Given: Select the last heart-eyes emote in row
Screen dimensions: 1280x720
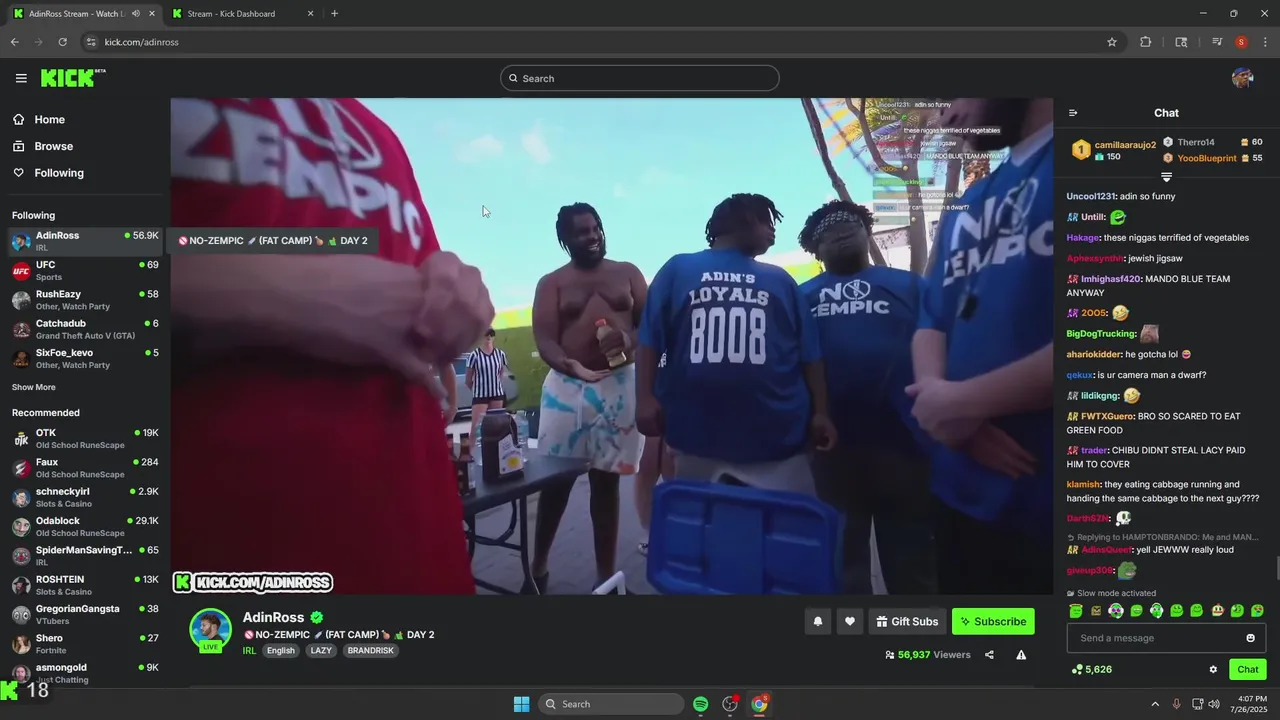Looking at the screenshot, I should 1257,611.
